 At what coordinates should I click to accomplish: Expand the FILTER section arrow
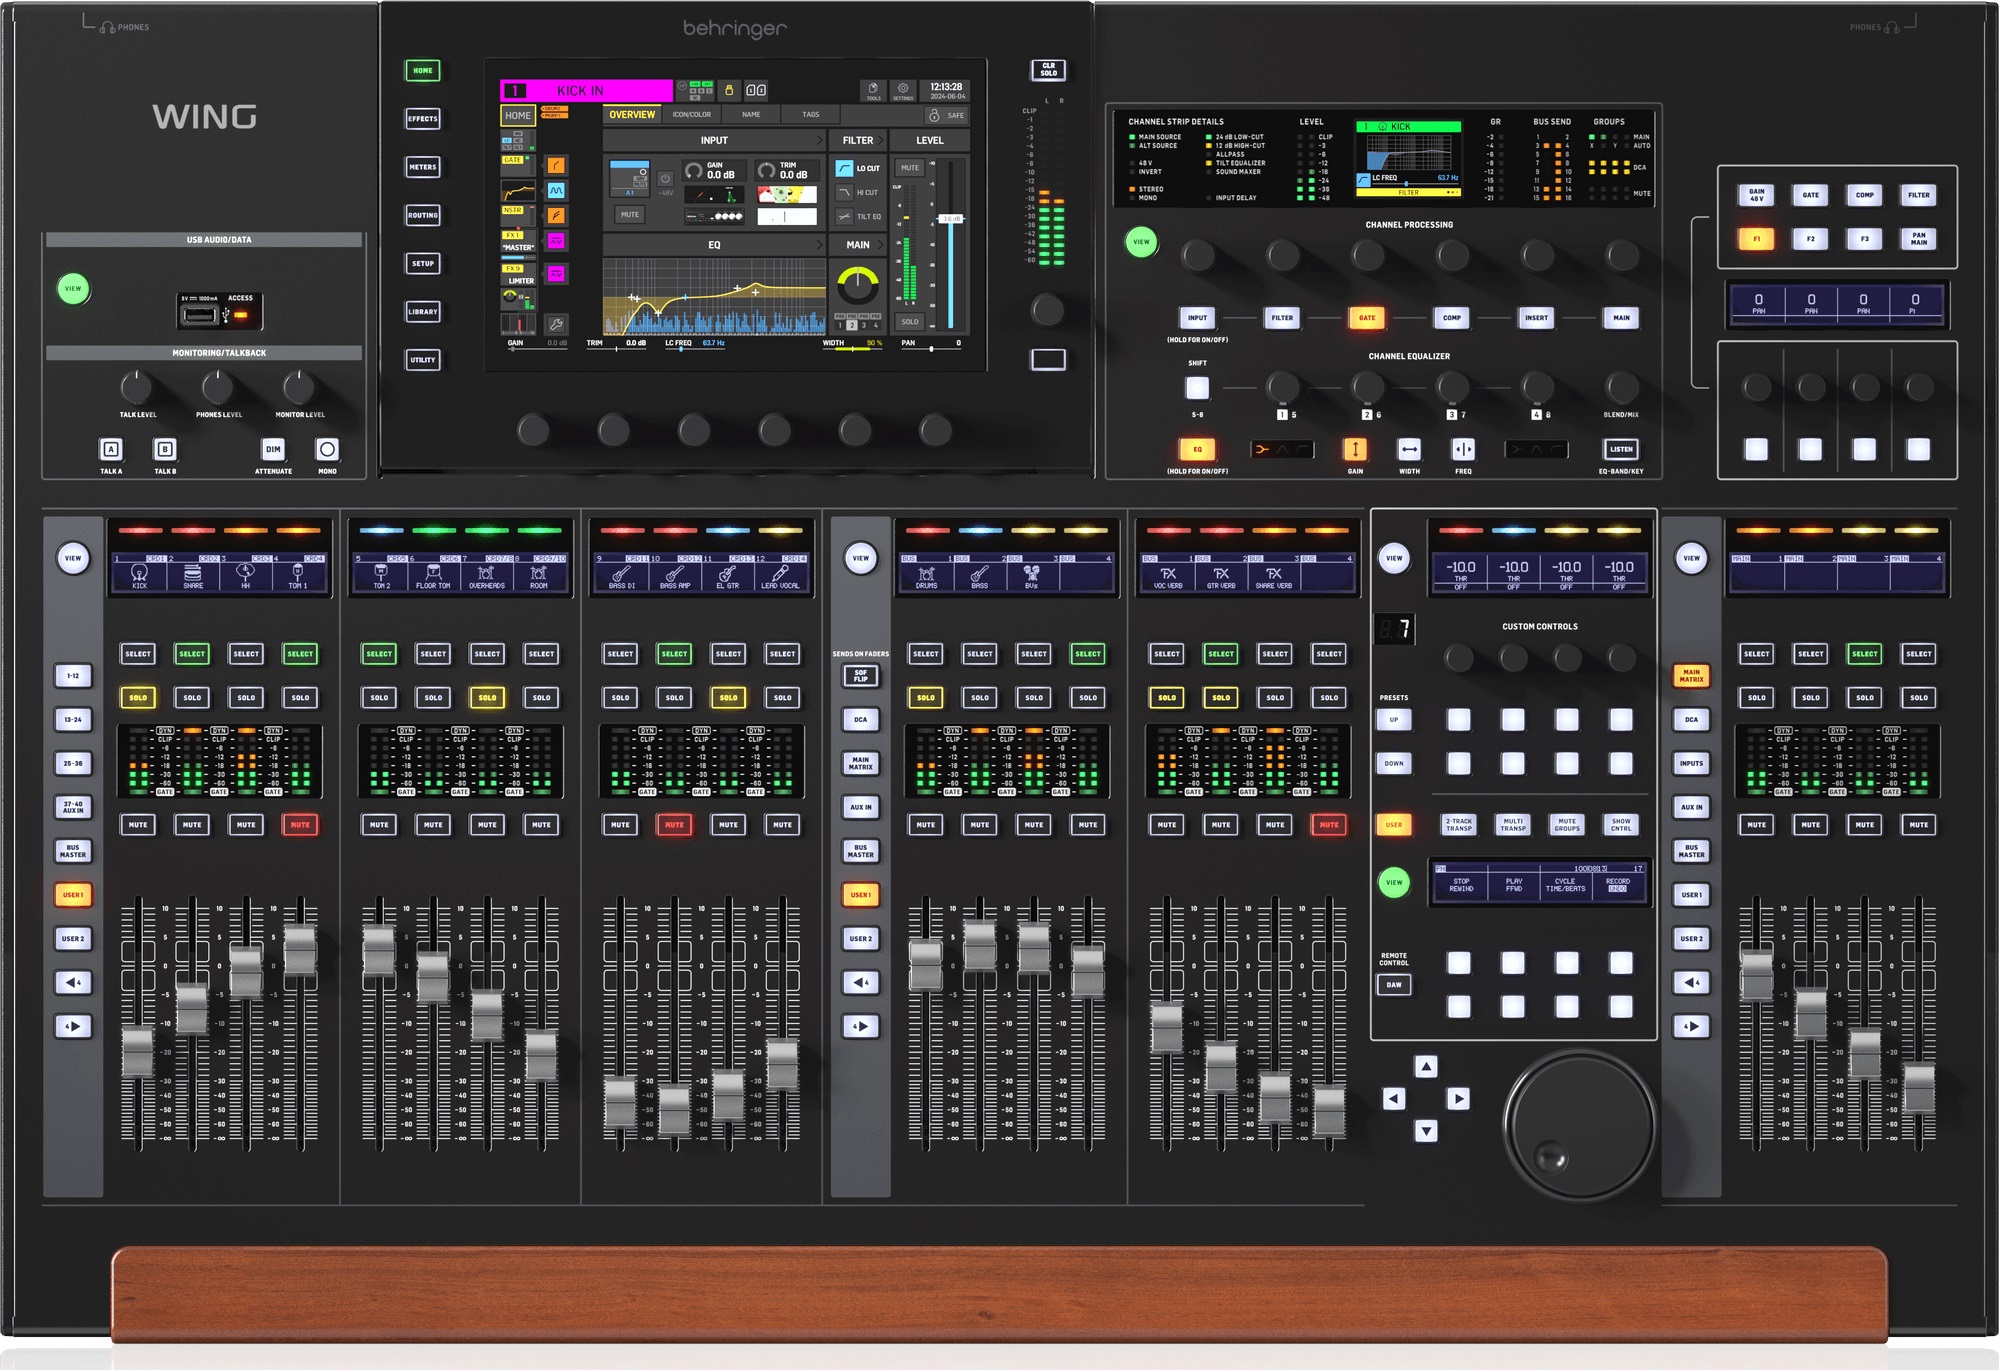click(881, 140)
